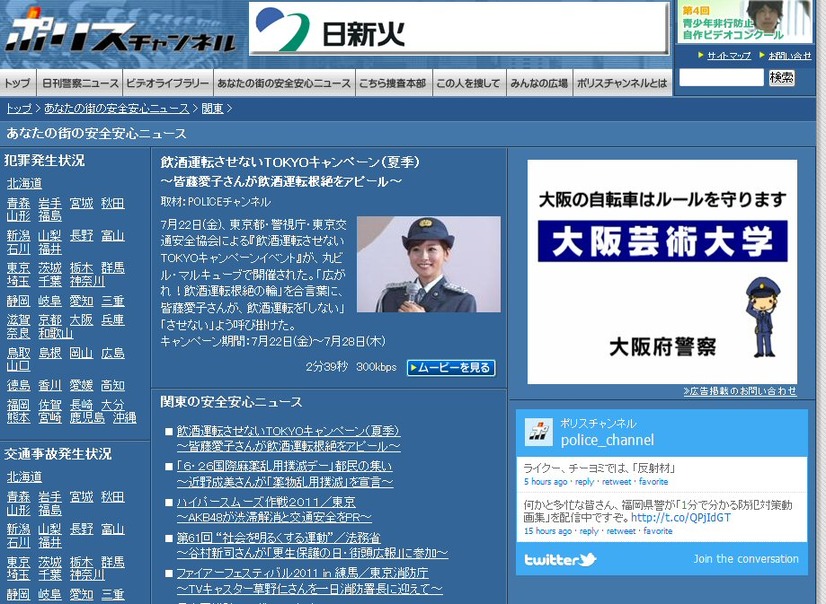Open the あなたの街の安全安心ニュース tab
This screenshot has height=604, width=826.
point(283,83)
